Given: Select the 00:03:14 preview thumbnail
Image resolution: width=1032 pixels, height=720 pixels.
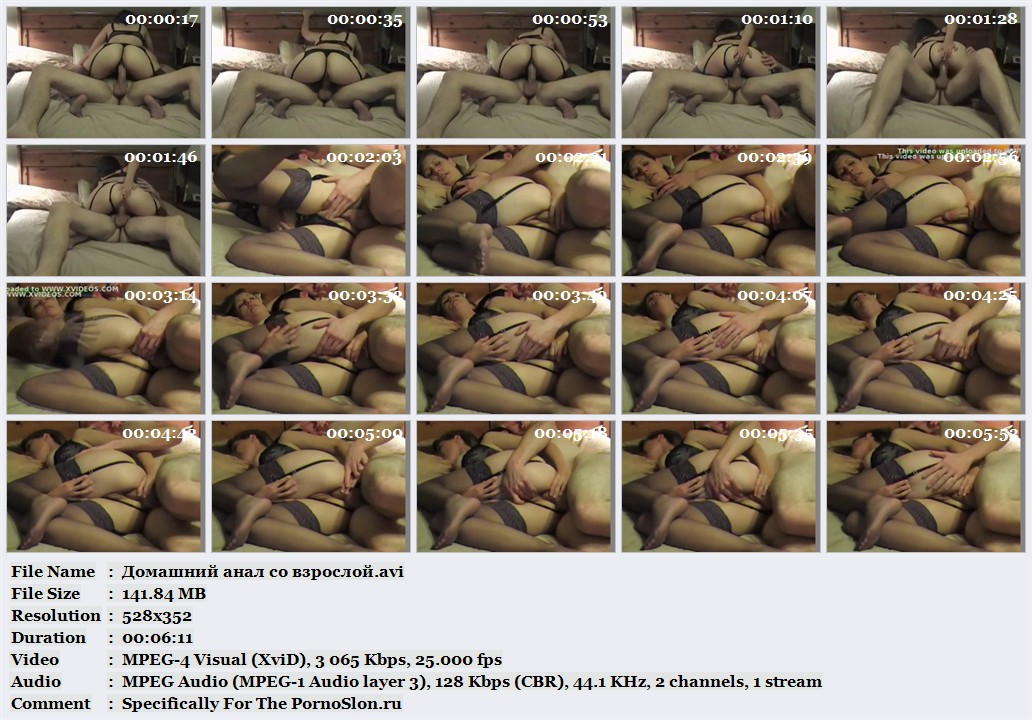Looking at the screenshot, I should tap(106, 348).
